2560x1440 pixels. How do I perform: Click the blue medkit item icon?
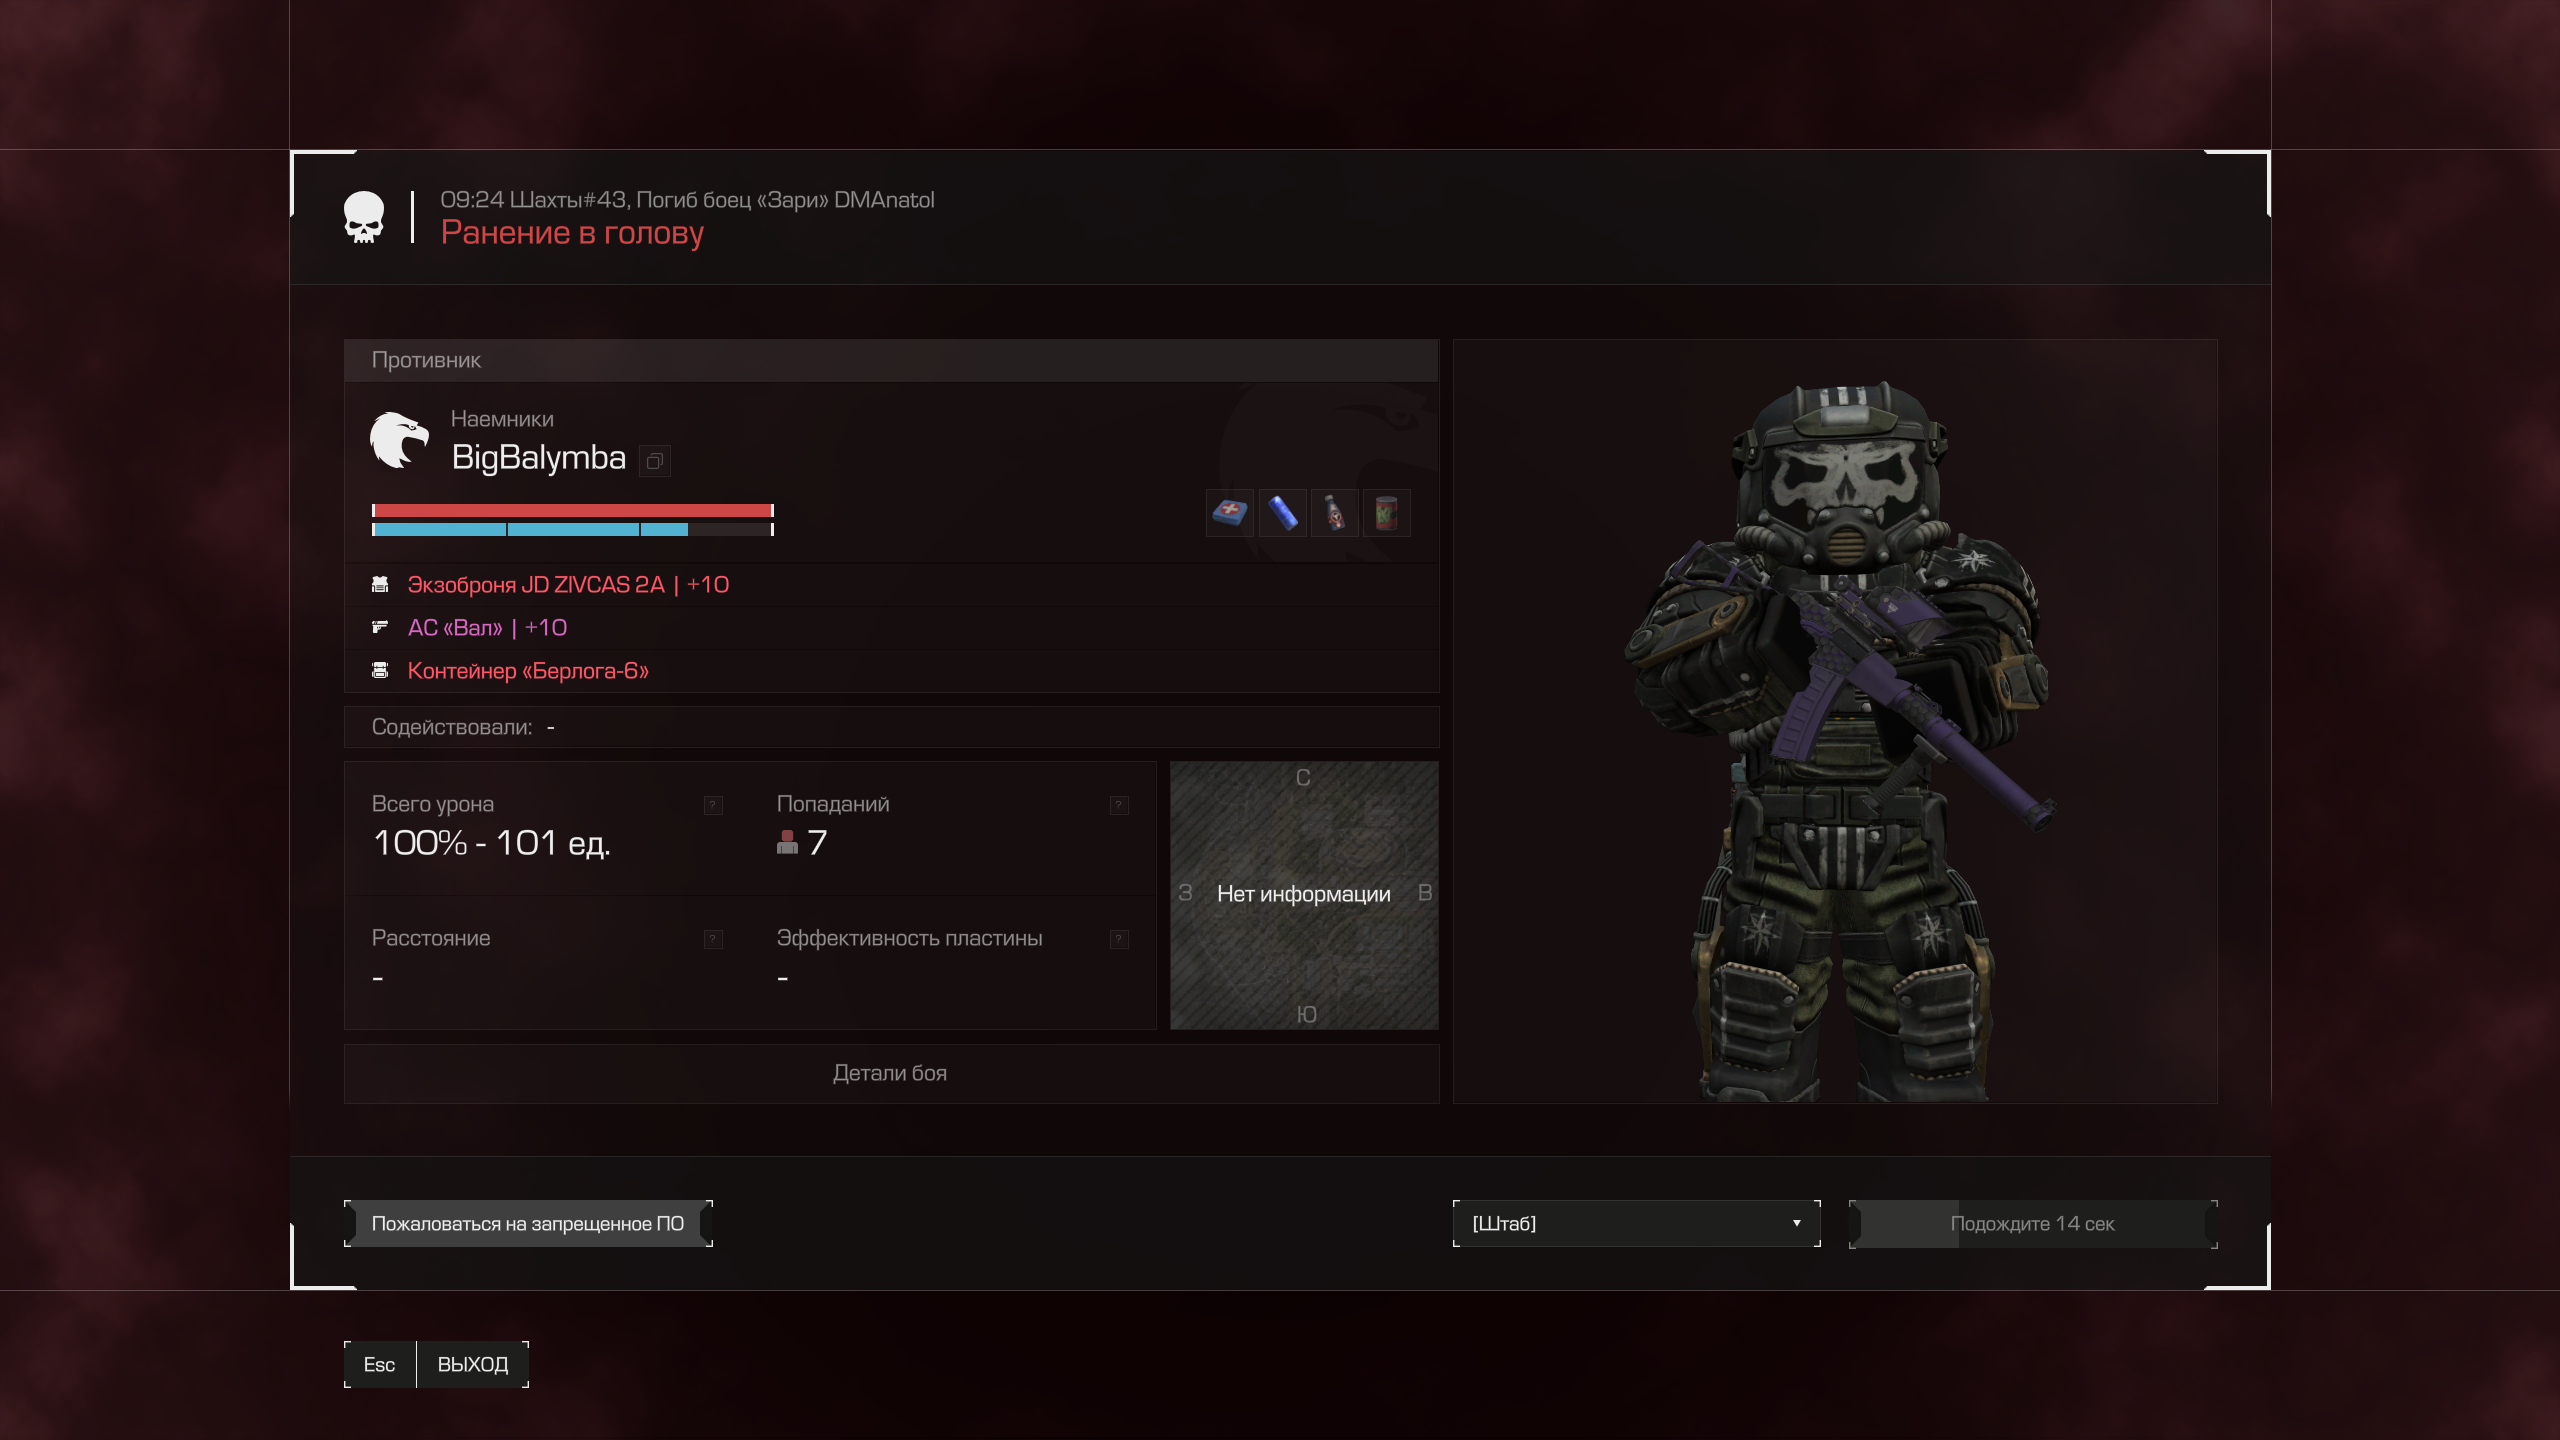1230,513
